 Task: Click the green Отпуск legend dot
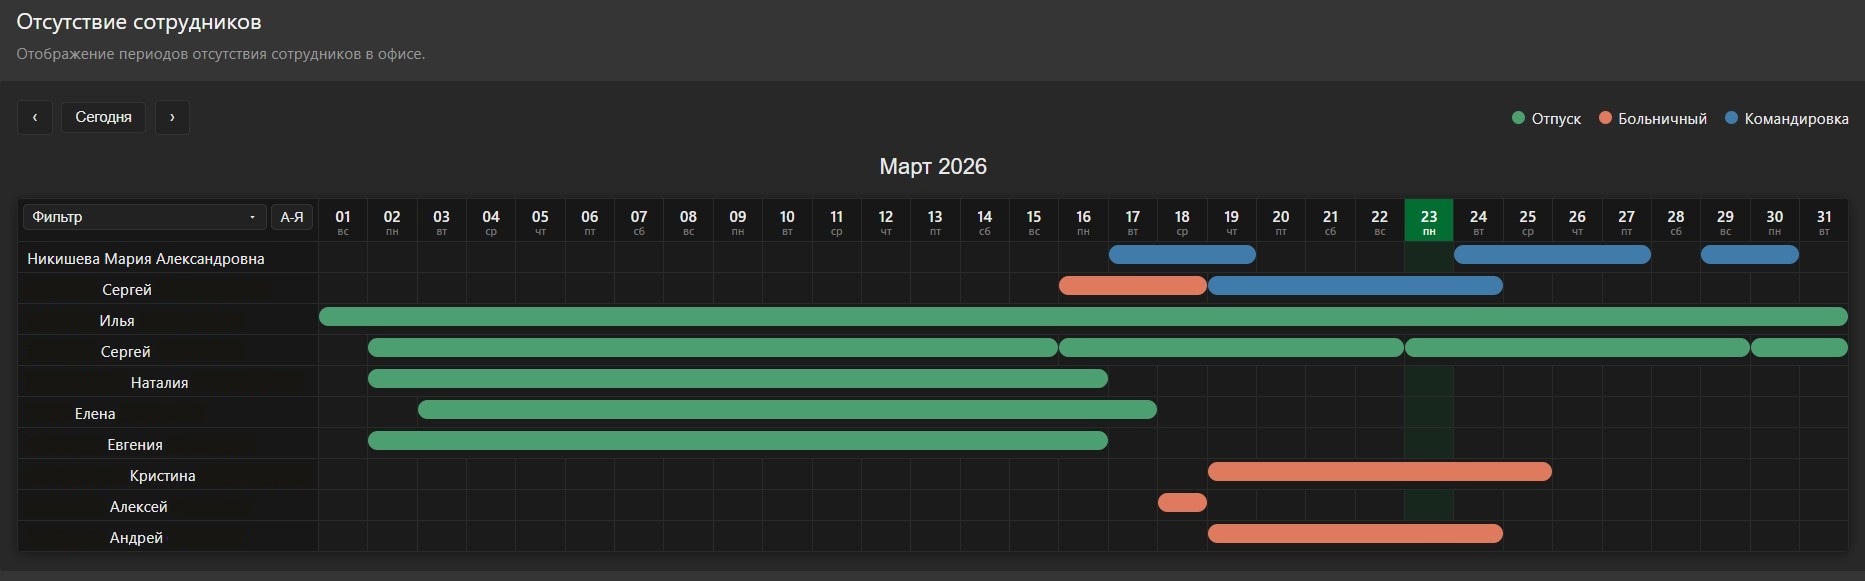click(1519, 118)
